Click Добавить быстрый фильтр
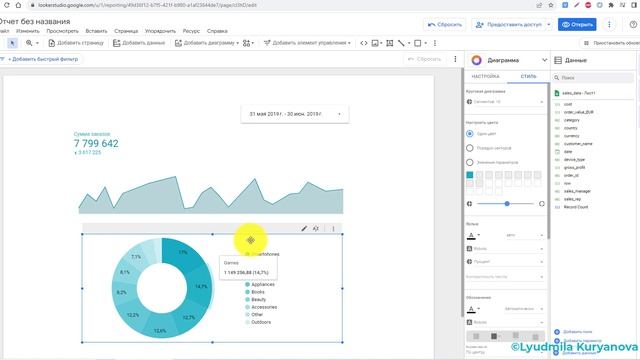This screenshot has height=360, width=640. (x=42, y=59)
